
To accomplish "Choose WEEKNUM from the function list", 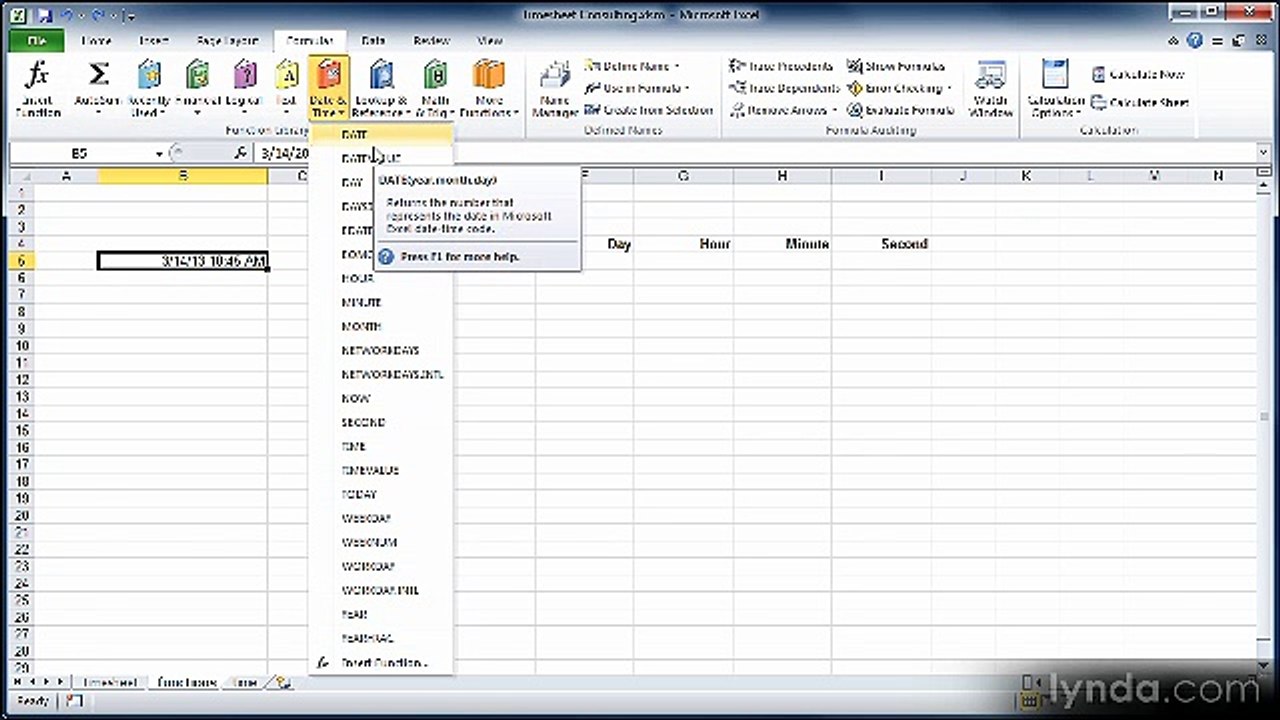I will click(382, 542).
